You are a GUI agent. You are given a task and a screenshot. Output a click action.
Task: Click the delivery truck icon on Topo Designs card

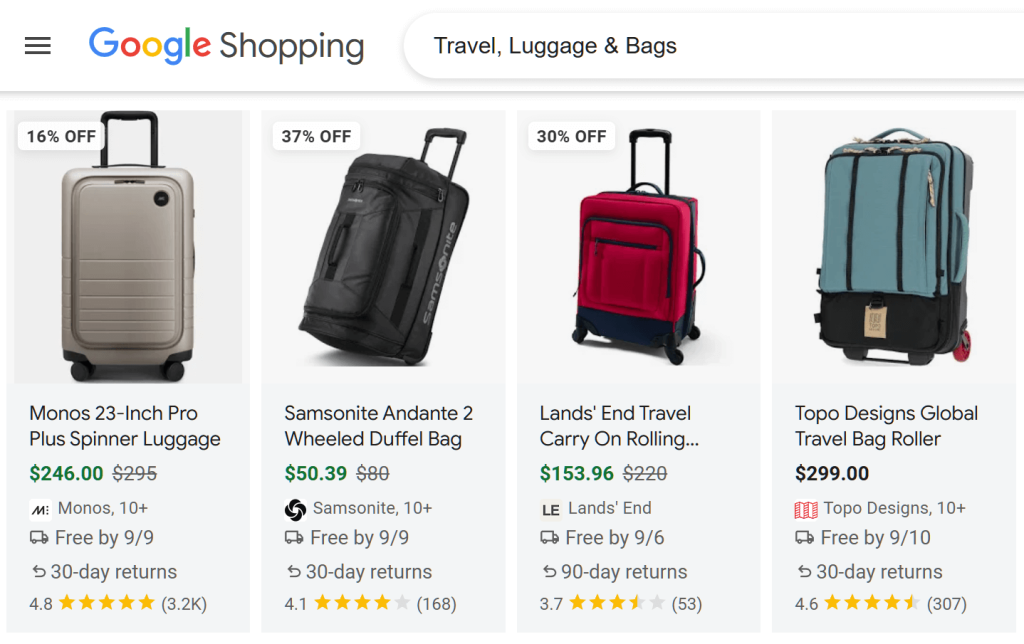[804, 538]
